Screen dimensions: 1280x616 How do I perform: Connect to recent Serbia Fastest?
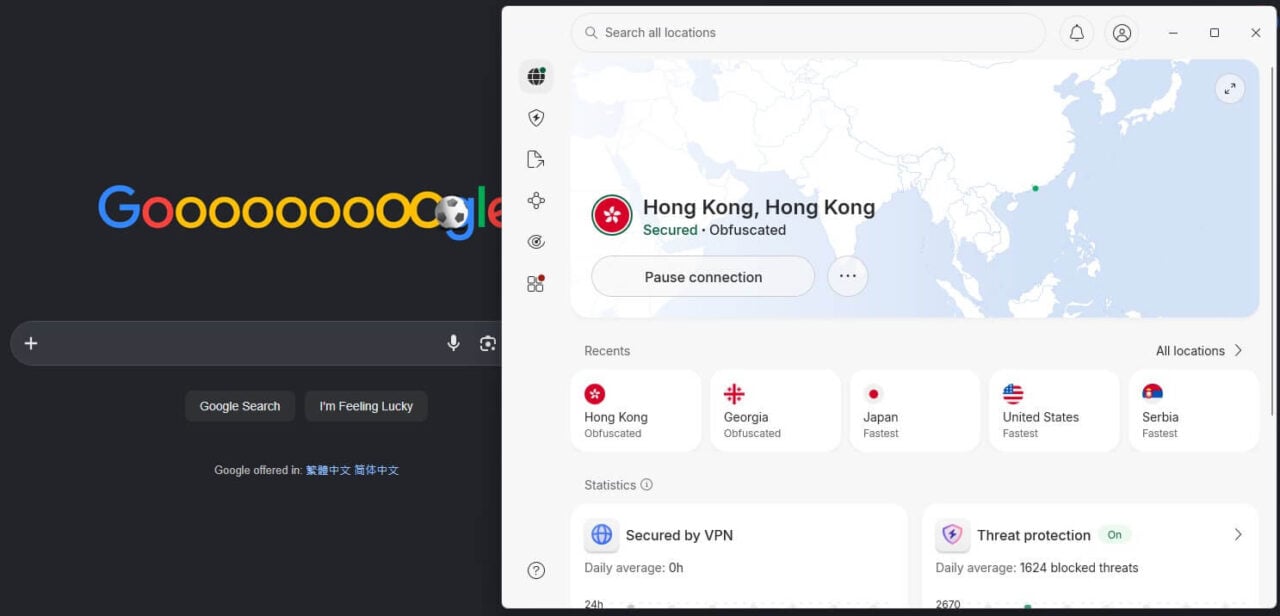1194,411
